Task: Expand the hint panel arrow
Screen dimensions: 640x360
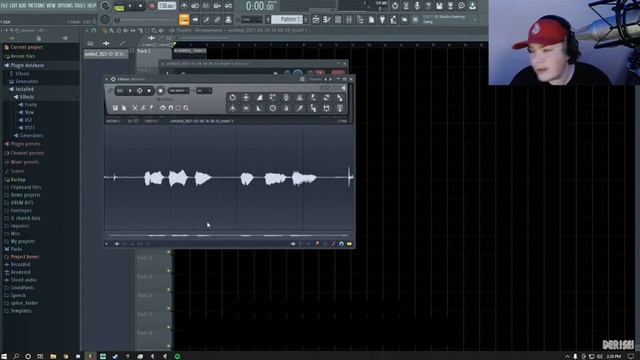Action: [x=475, y=19]
